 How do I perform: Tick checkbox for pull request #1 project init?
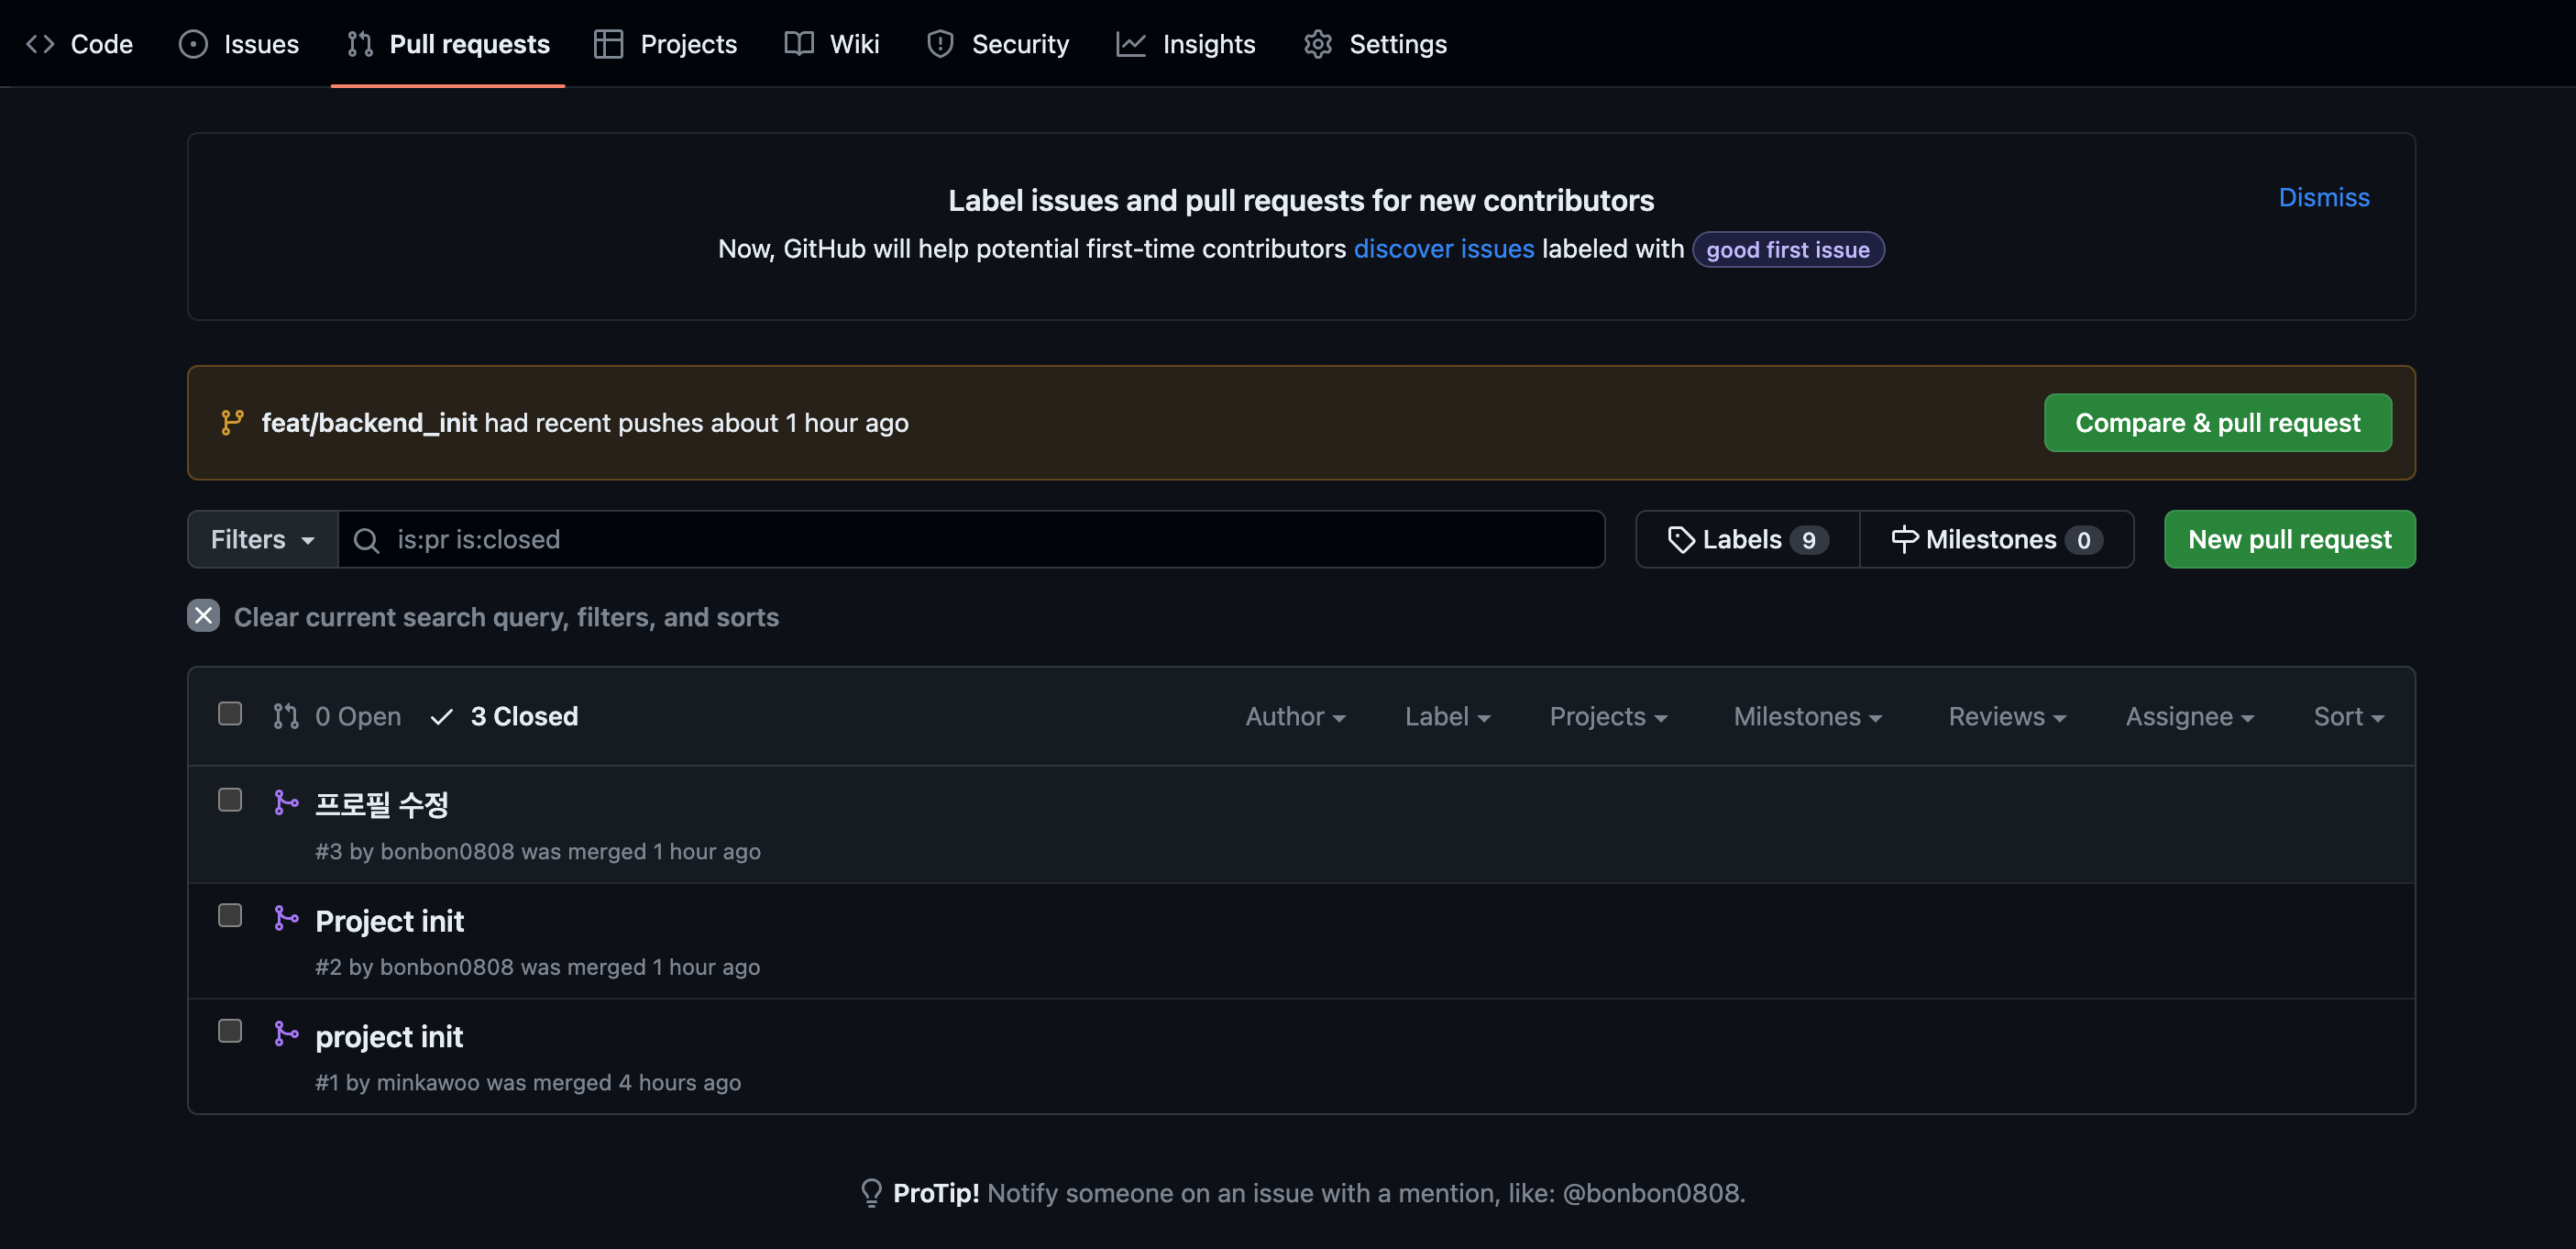coord(230,1031)
